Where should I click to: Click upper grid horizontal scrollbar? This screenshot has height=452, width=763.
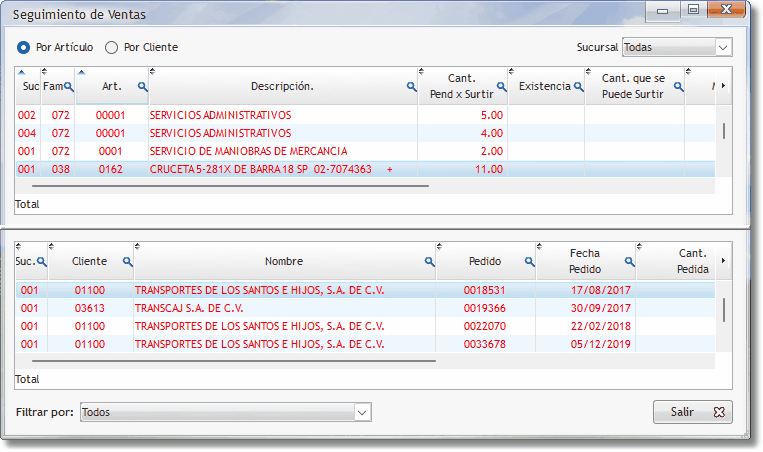[230, 186]
